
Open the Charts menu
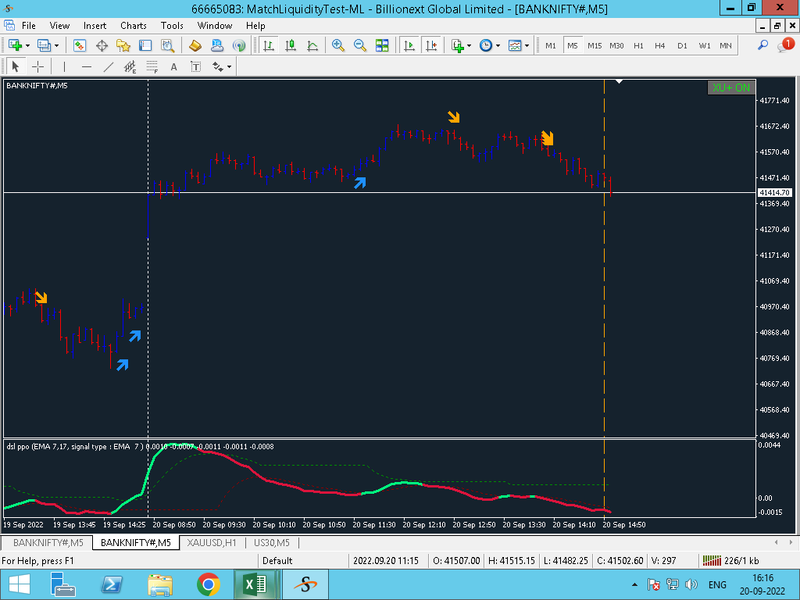pos(132,25)
